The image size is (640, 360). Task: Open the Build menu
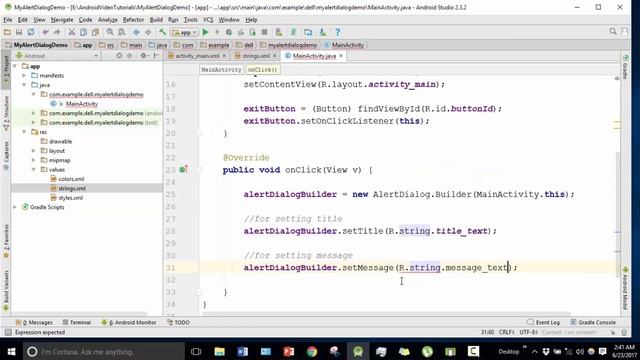tap(156, 20)
